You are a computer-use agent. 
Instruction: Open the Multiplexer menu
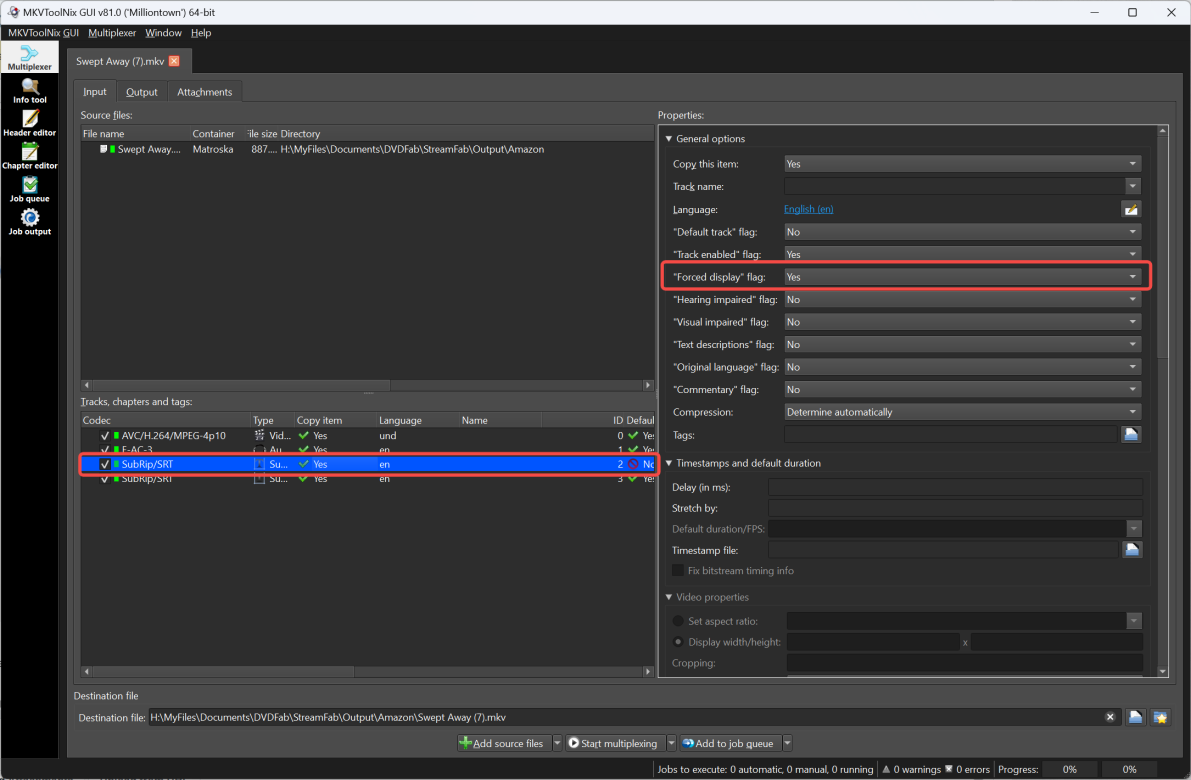point(112,33)
